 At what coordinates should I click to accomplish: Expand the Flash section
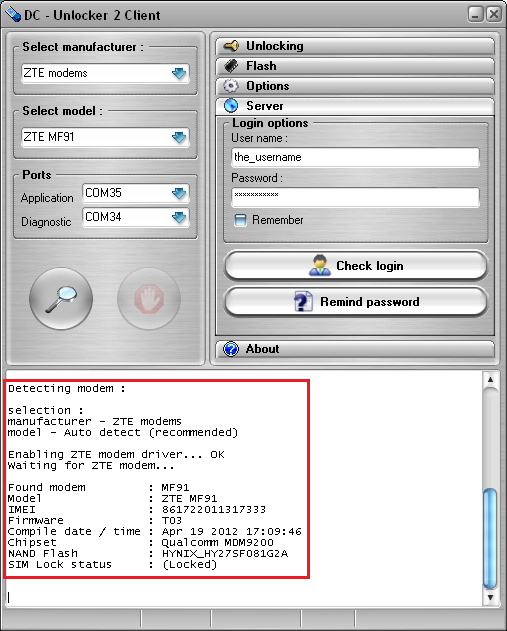pos(355,66)
